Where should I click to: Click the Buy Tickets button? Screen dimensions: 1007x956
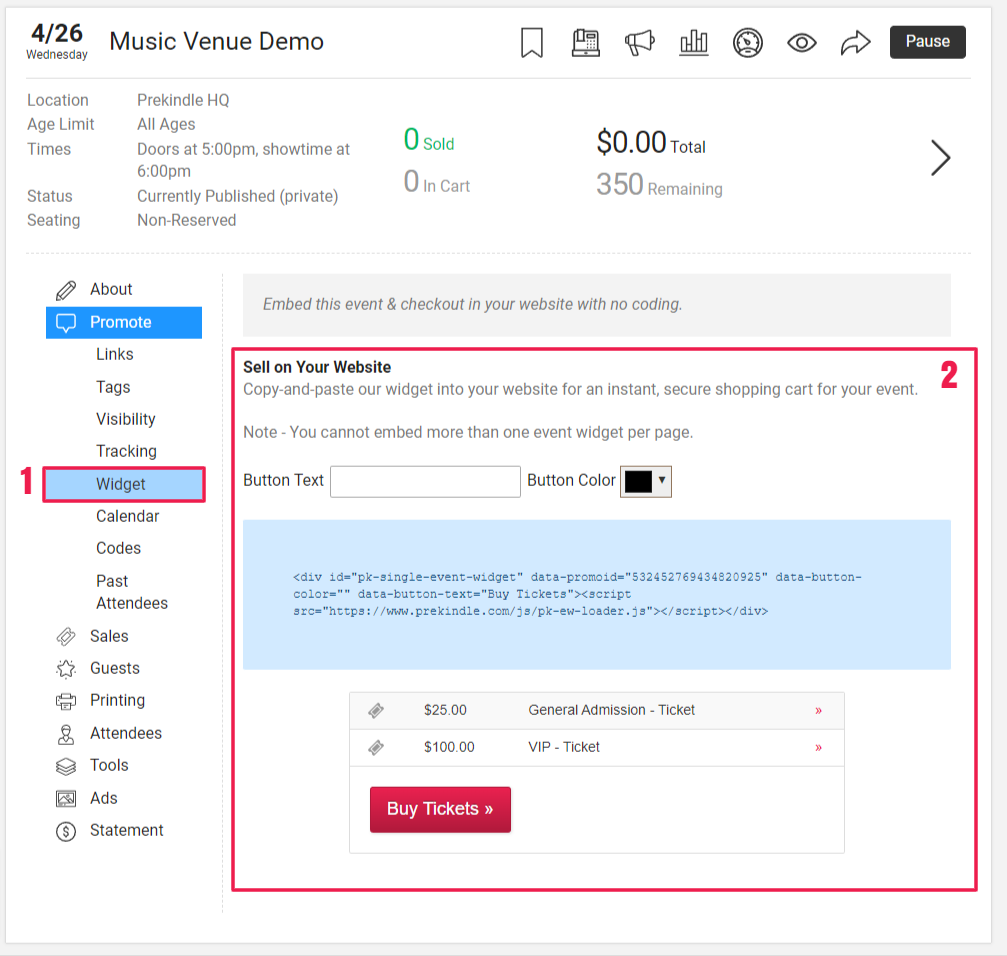440,809
